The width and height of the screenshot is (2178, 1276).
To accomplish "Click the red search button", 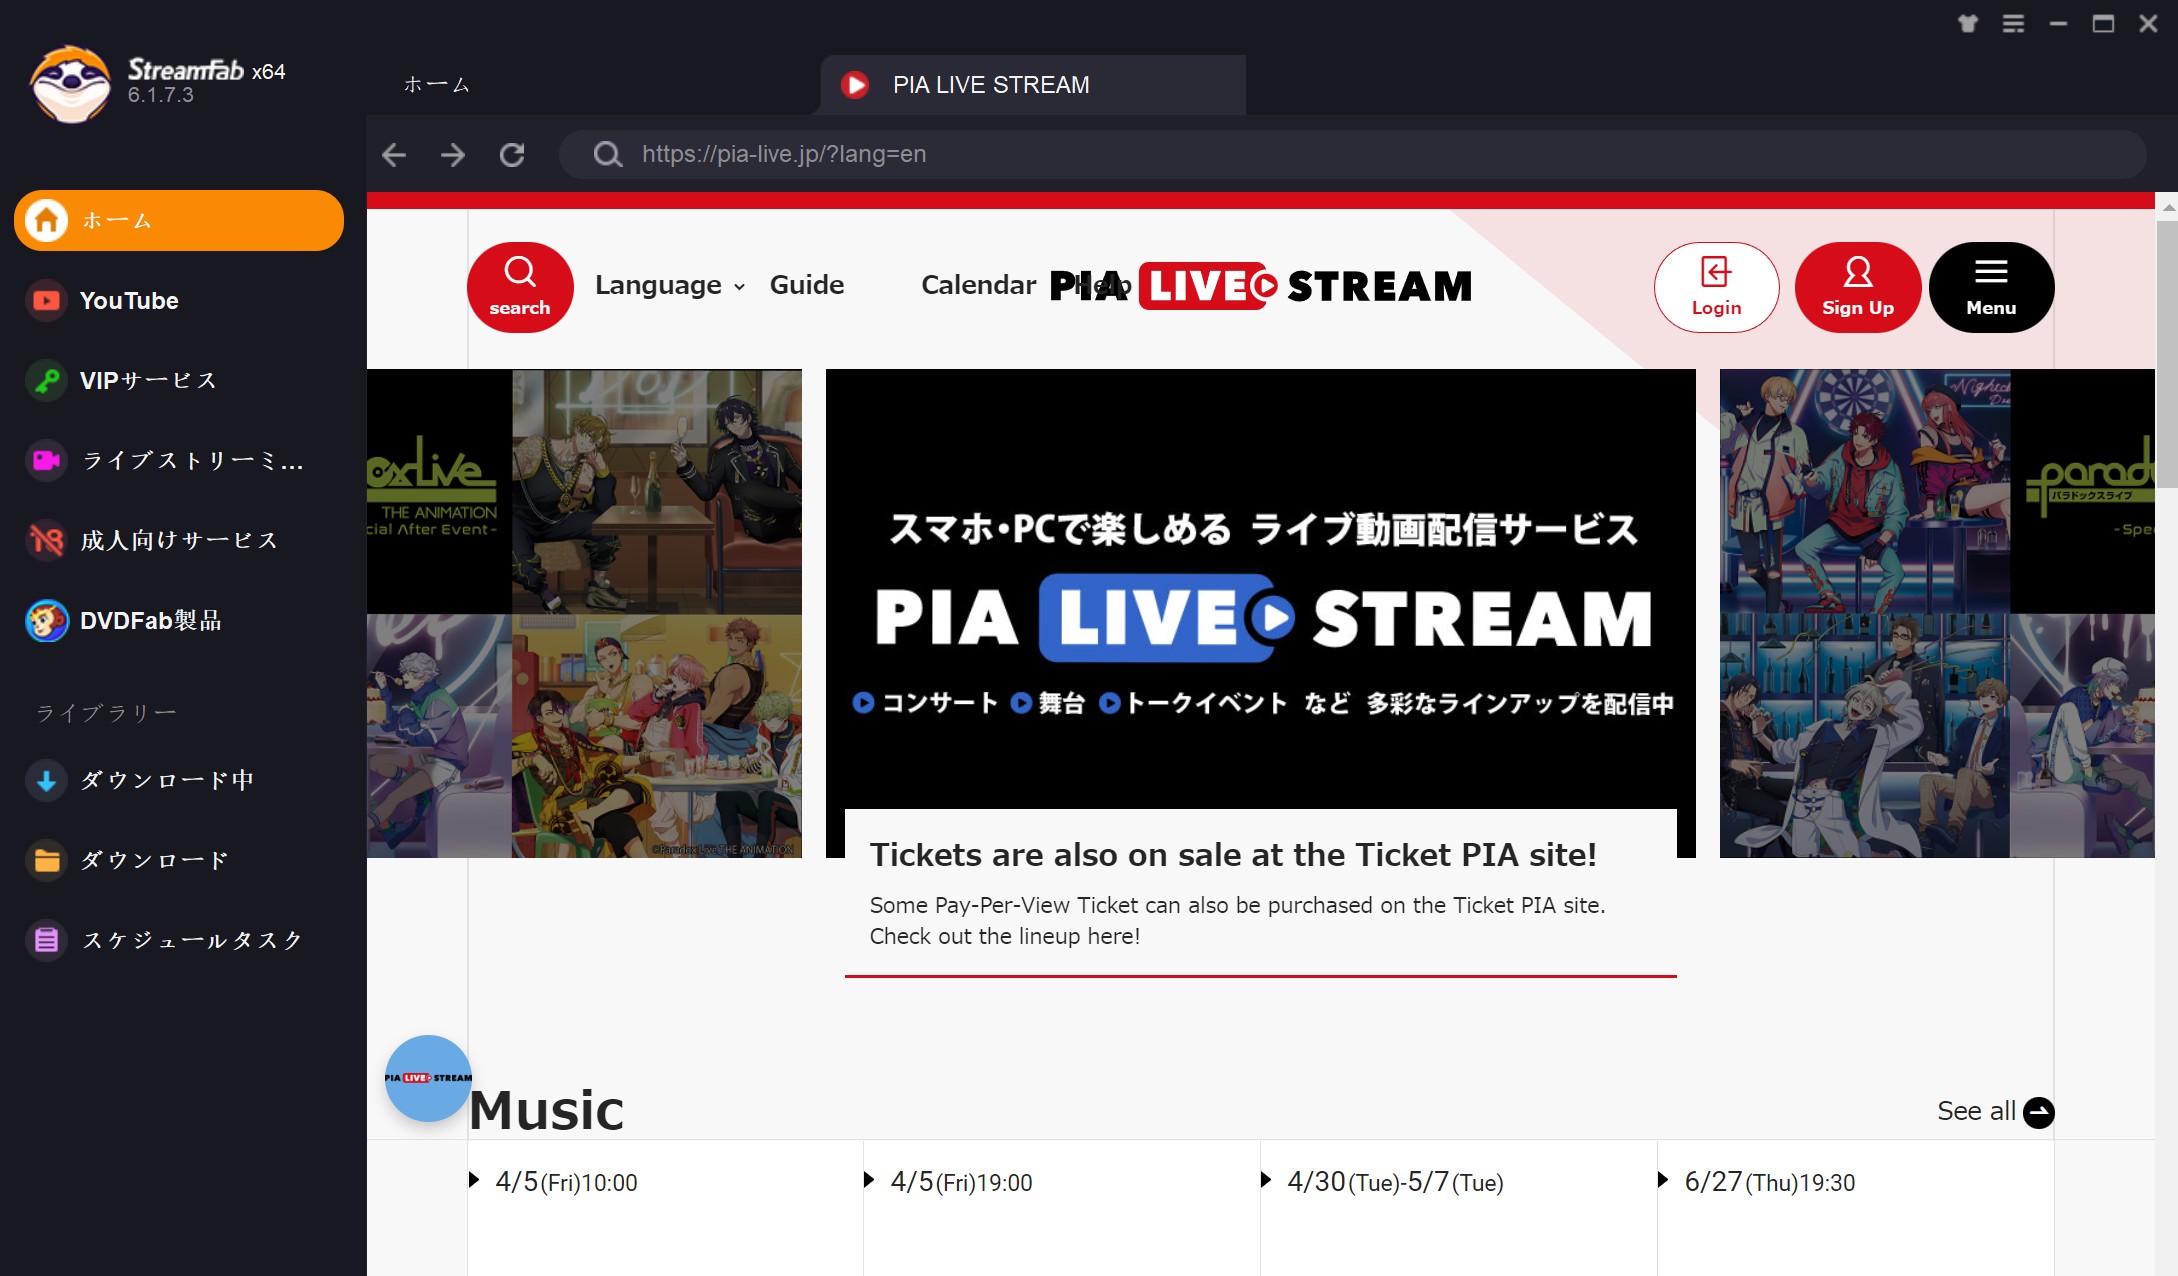I will [x=520, y=287].
